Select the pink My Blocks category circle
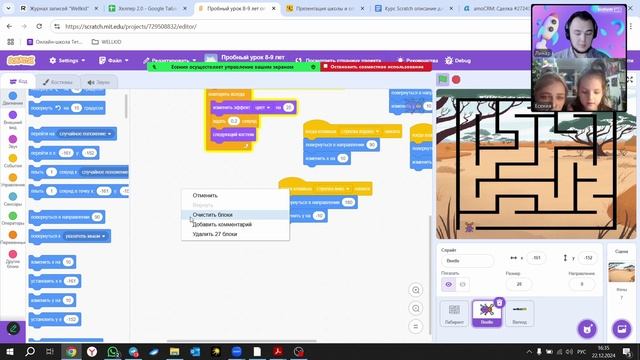This screenshot has width=640, height=360. [x=13, y=254]
